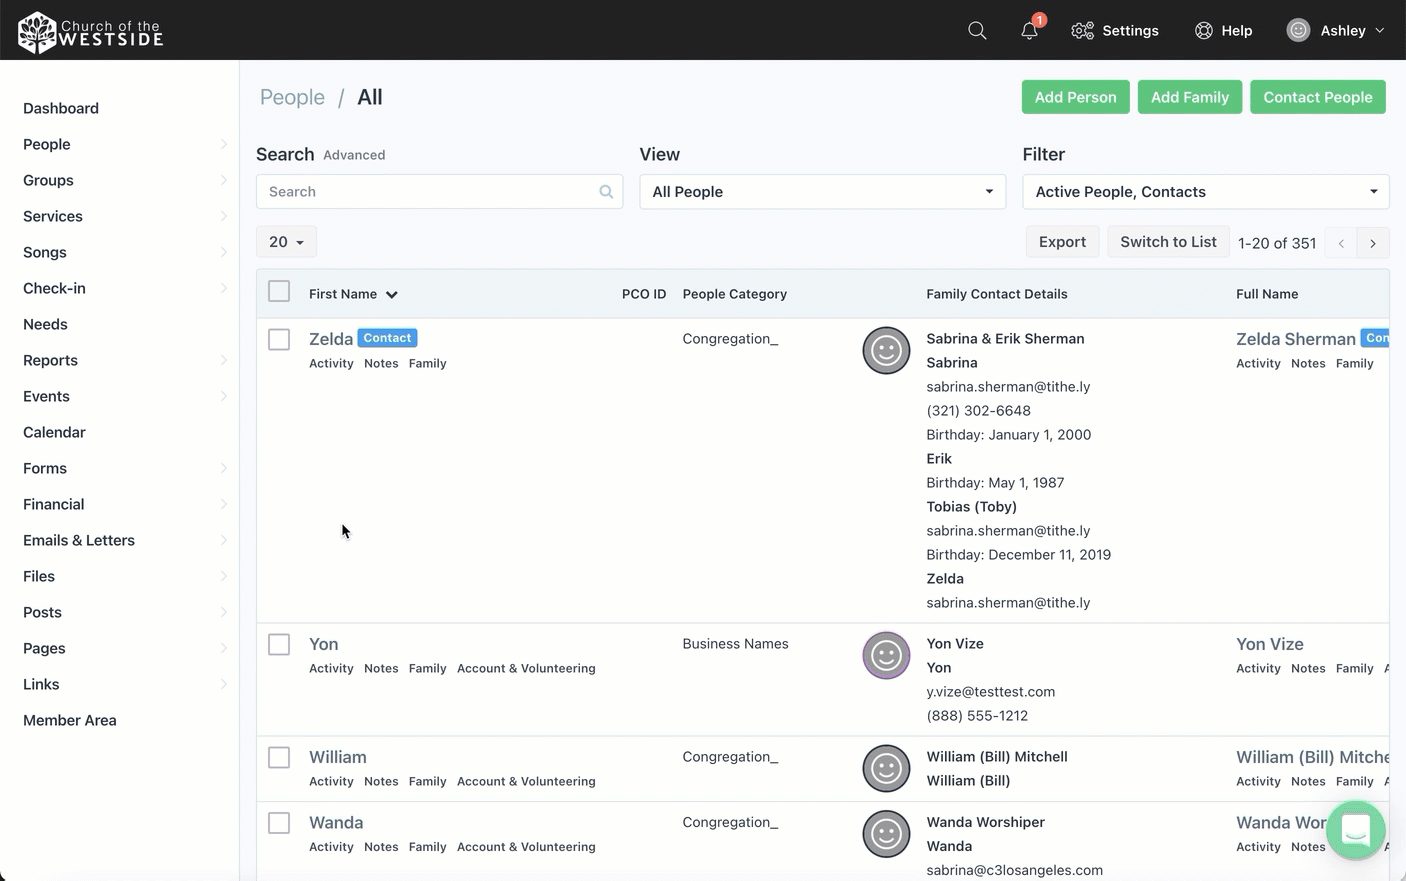1406x881 pixels.
Task: Tick the checkbox next to William
Action: [x=279, y=758]
